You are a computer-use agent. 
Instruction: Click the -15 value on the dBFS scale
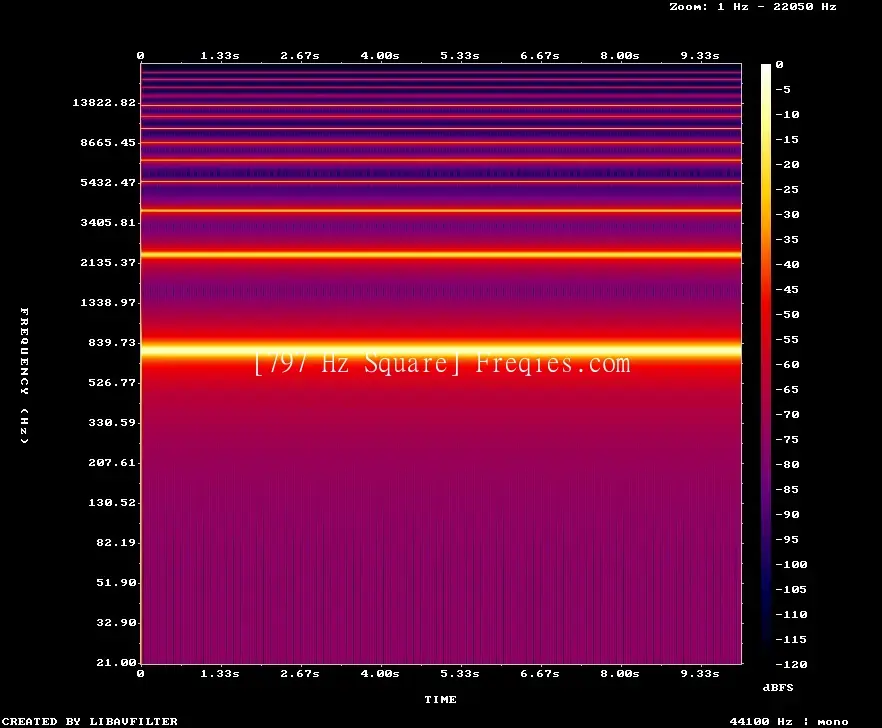[787, 139]
